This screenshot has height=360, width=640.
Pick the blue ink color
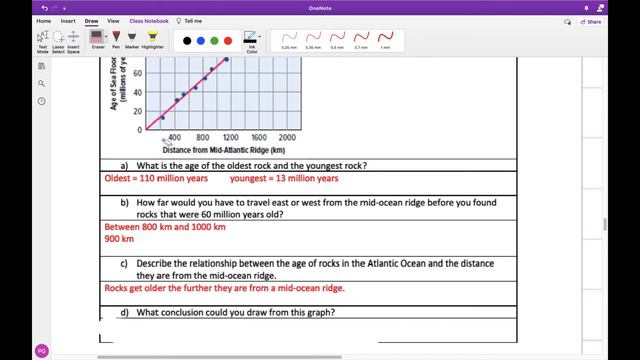pyautogui.click(x=201, y=40)
